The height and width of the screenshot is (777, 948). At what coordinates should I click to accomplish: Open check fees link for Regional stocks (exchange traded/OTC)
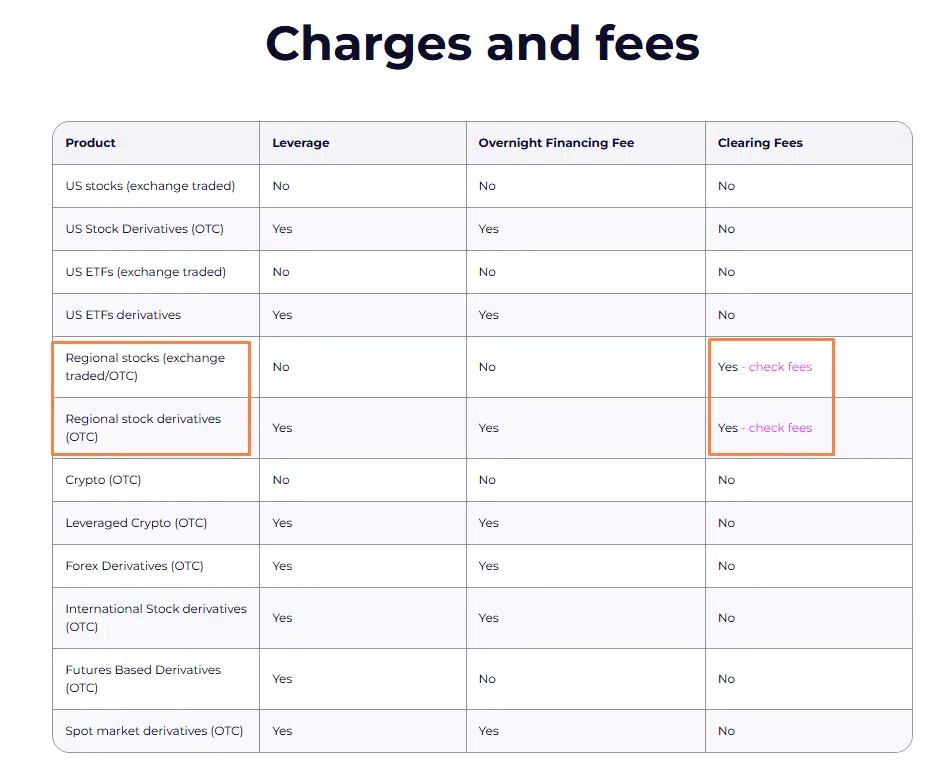click(780, 367)
